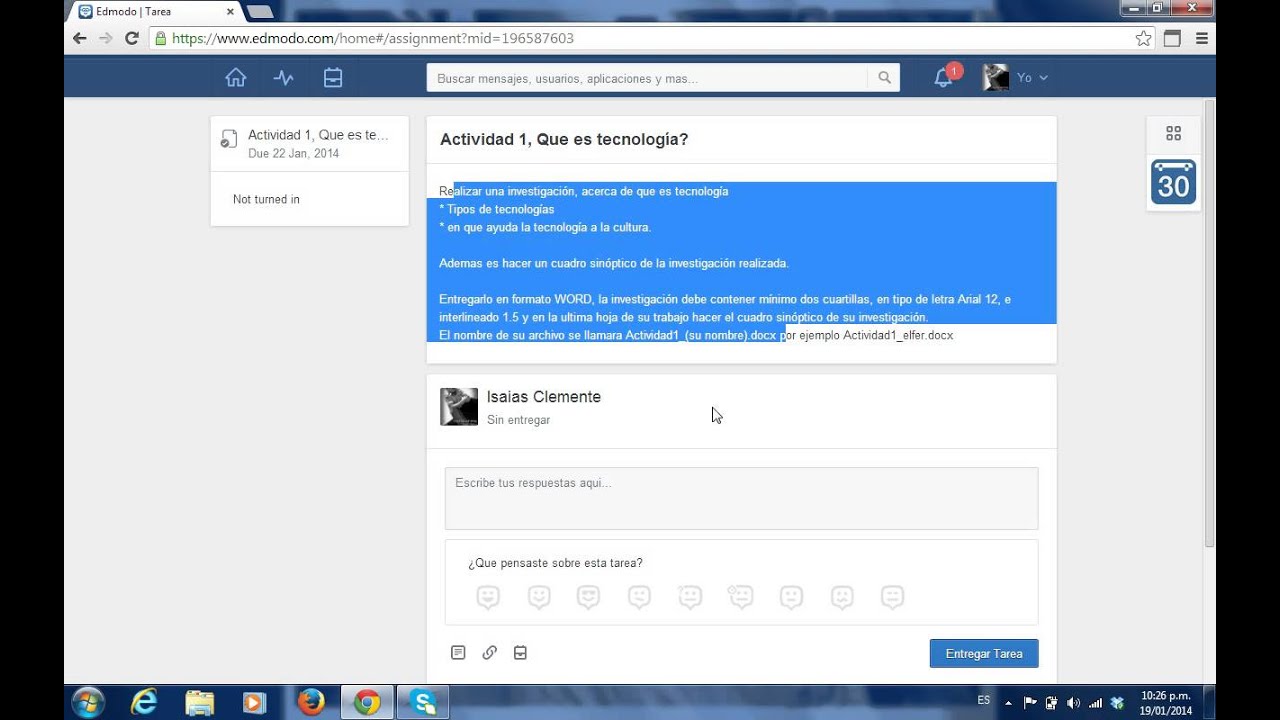The width and height of the screenshot is (1280, 720).
Task: Reload the page with refresh icon
Action: (x=132, y=38)
